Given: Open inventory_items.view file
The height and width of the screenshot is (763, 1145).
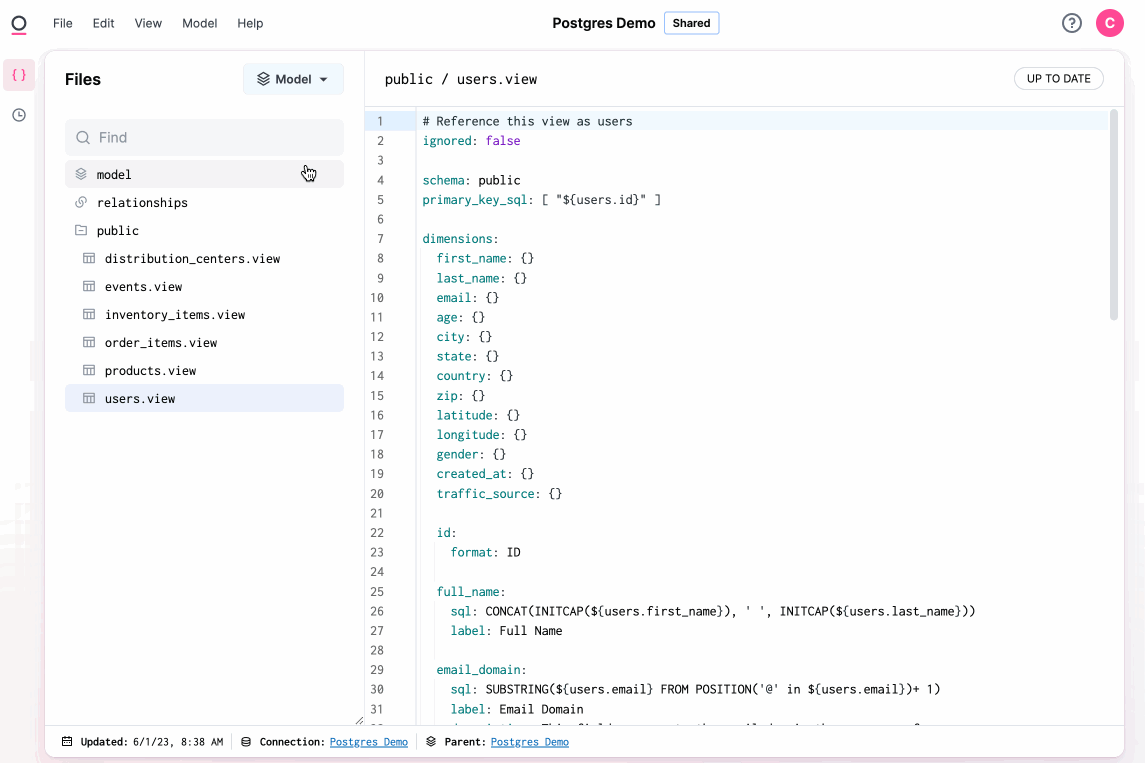Looking at the screenshot, I should pyautogui.click(x=204, y=314).
